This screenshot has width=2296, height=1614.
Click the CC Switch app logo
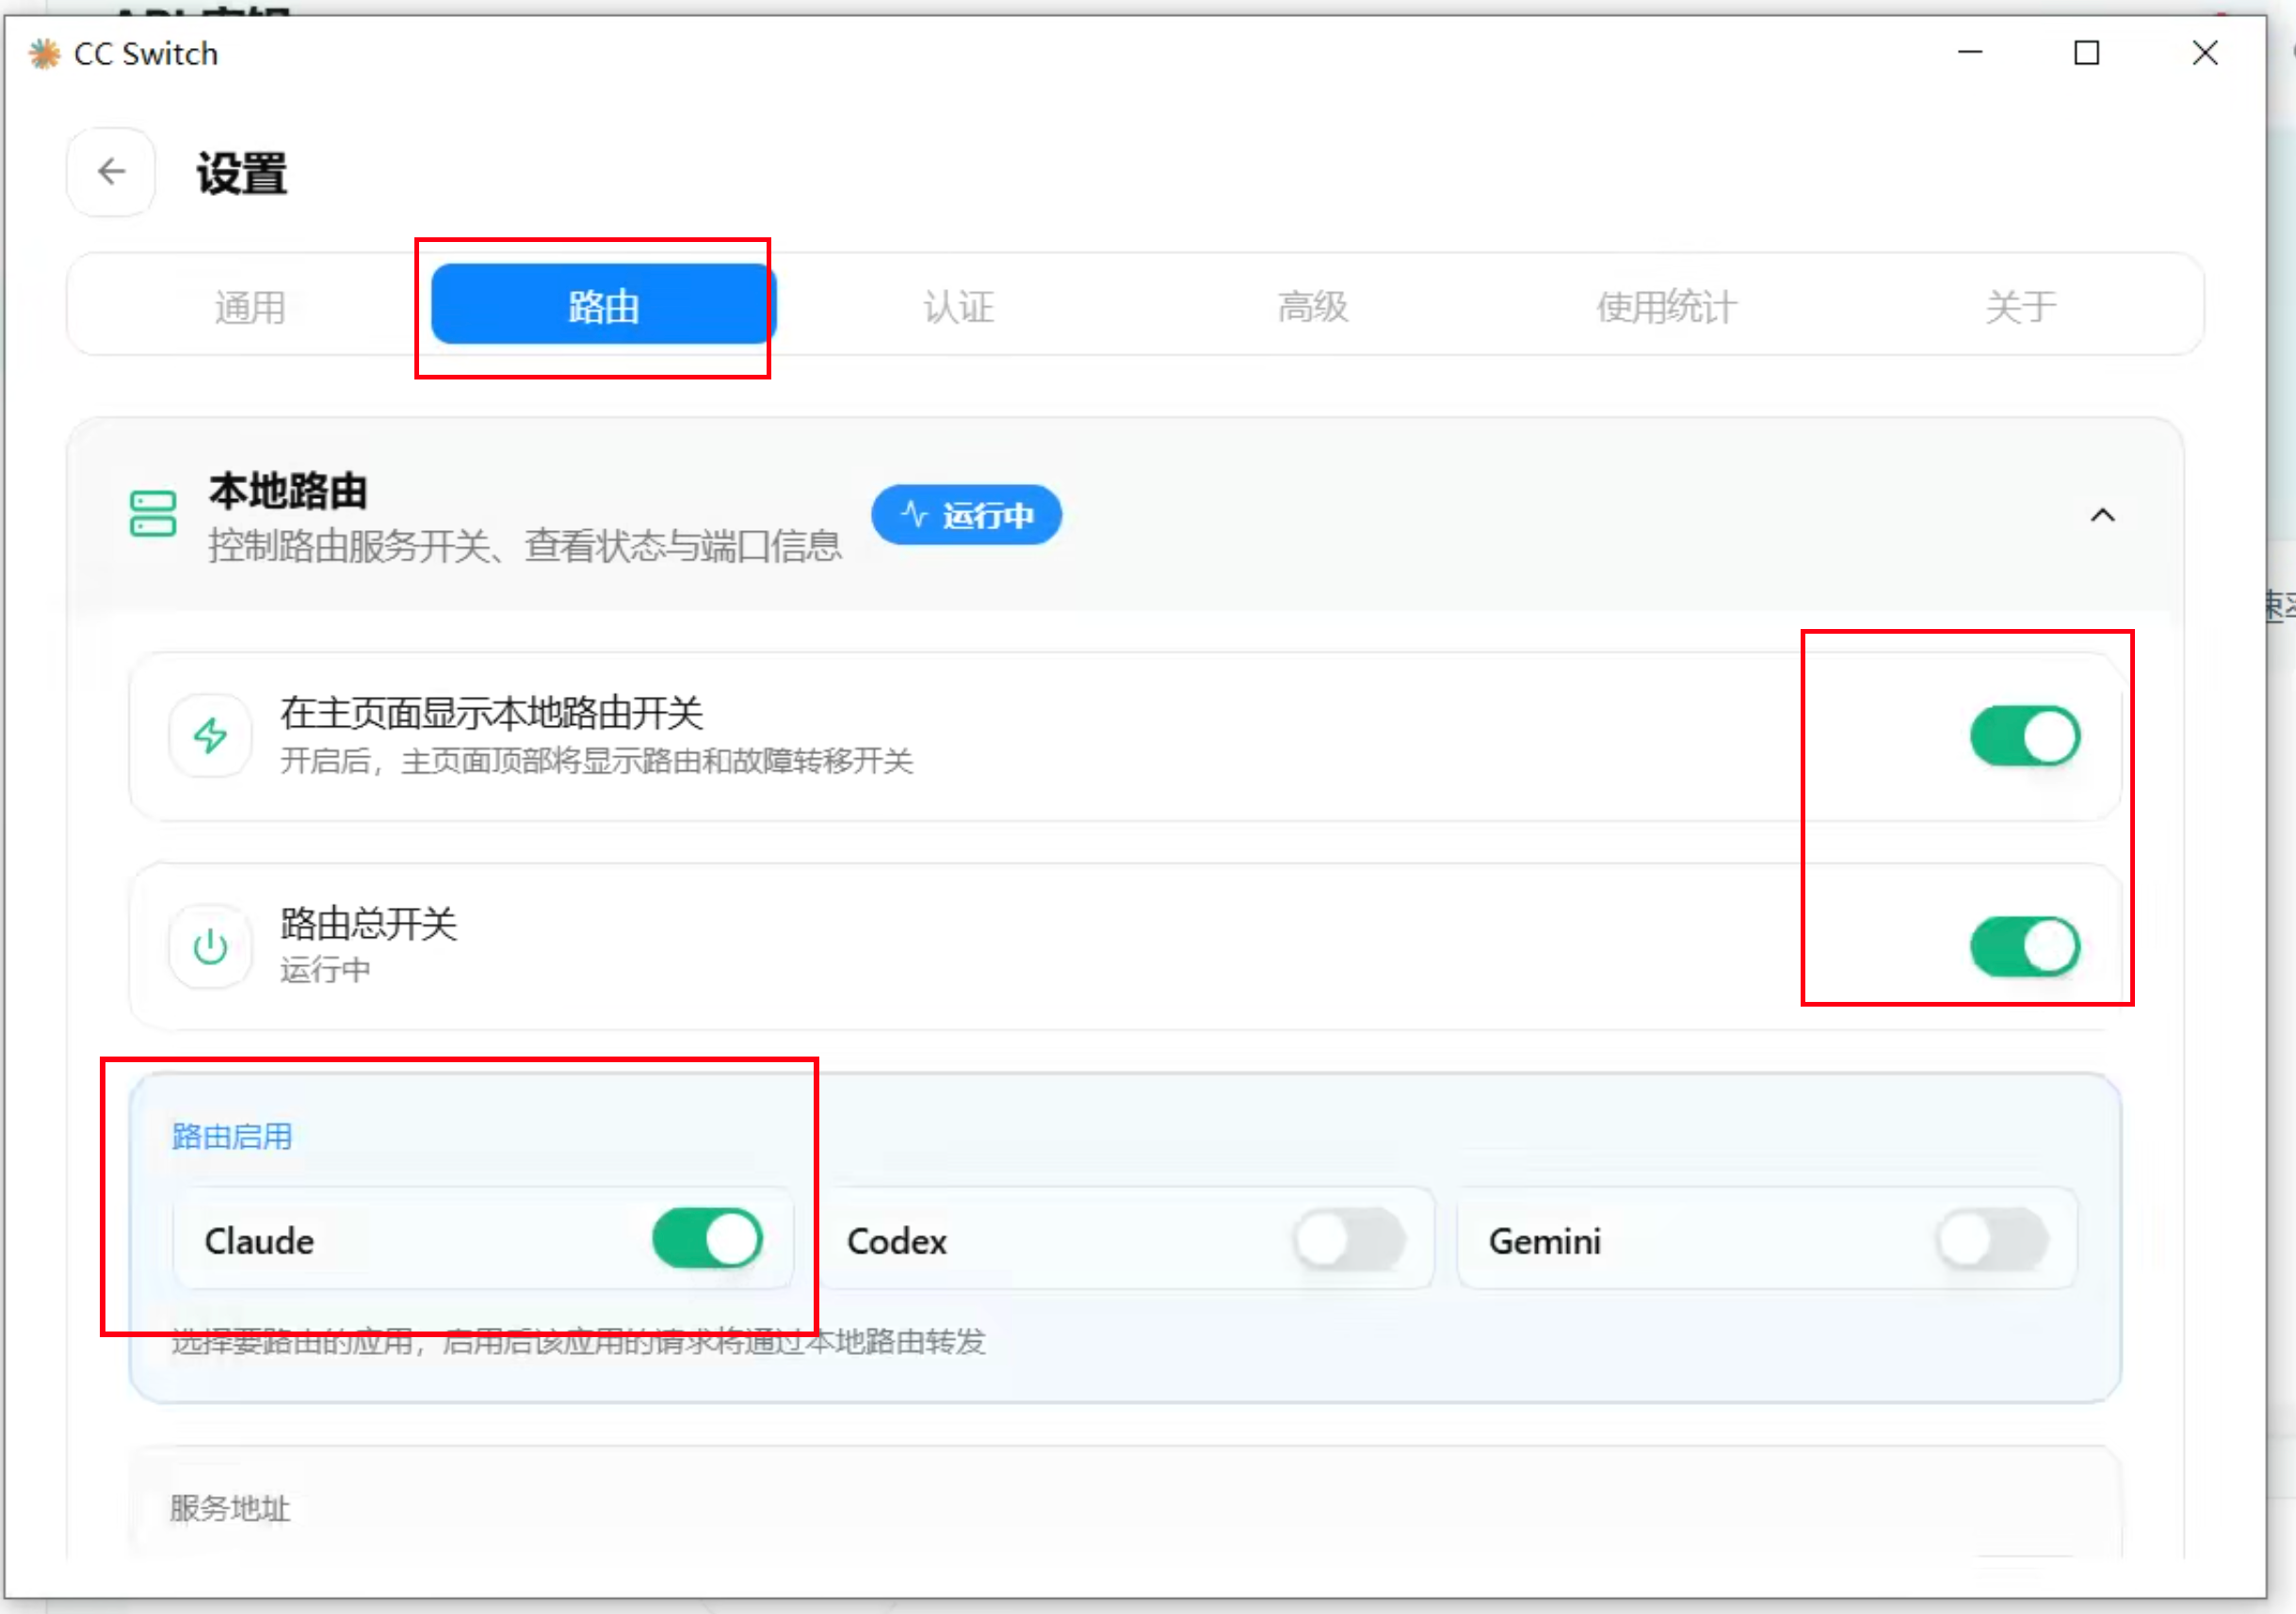point(44,54)
